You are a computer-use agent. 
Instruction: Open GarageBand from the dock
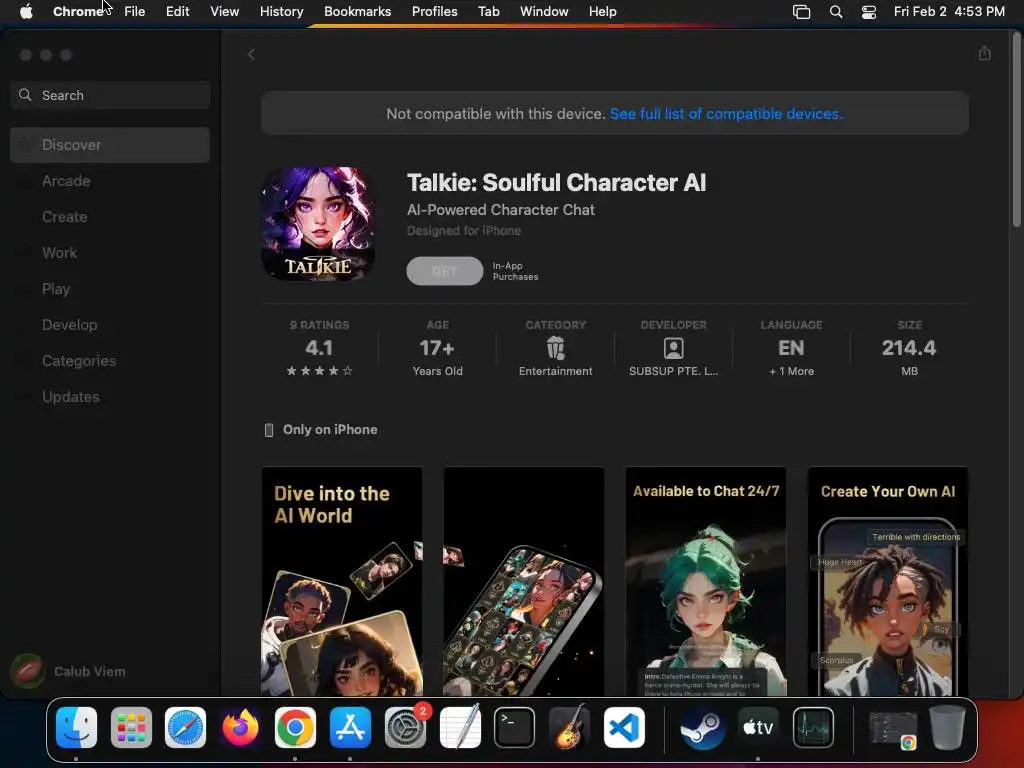pyautogui.click(x=569, y=727)
